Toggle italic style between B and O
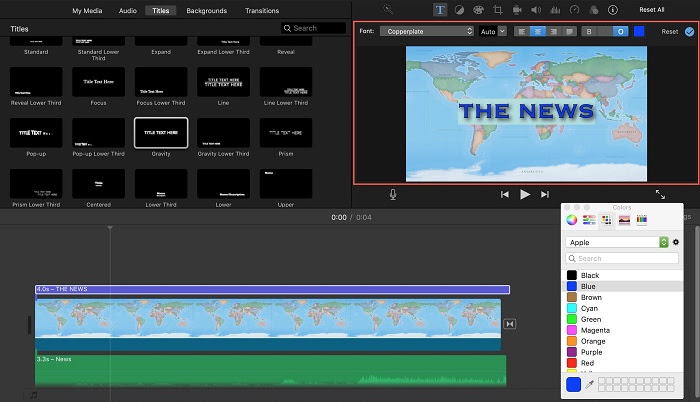Screen dimensions: 700x402 [604, 32]
